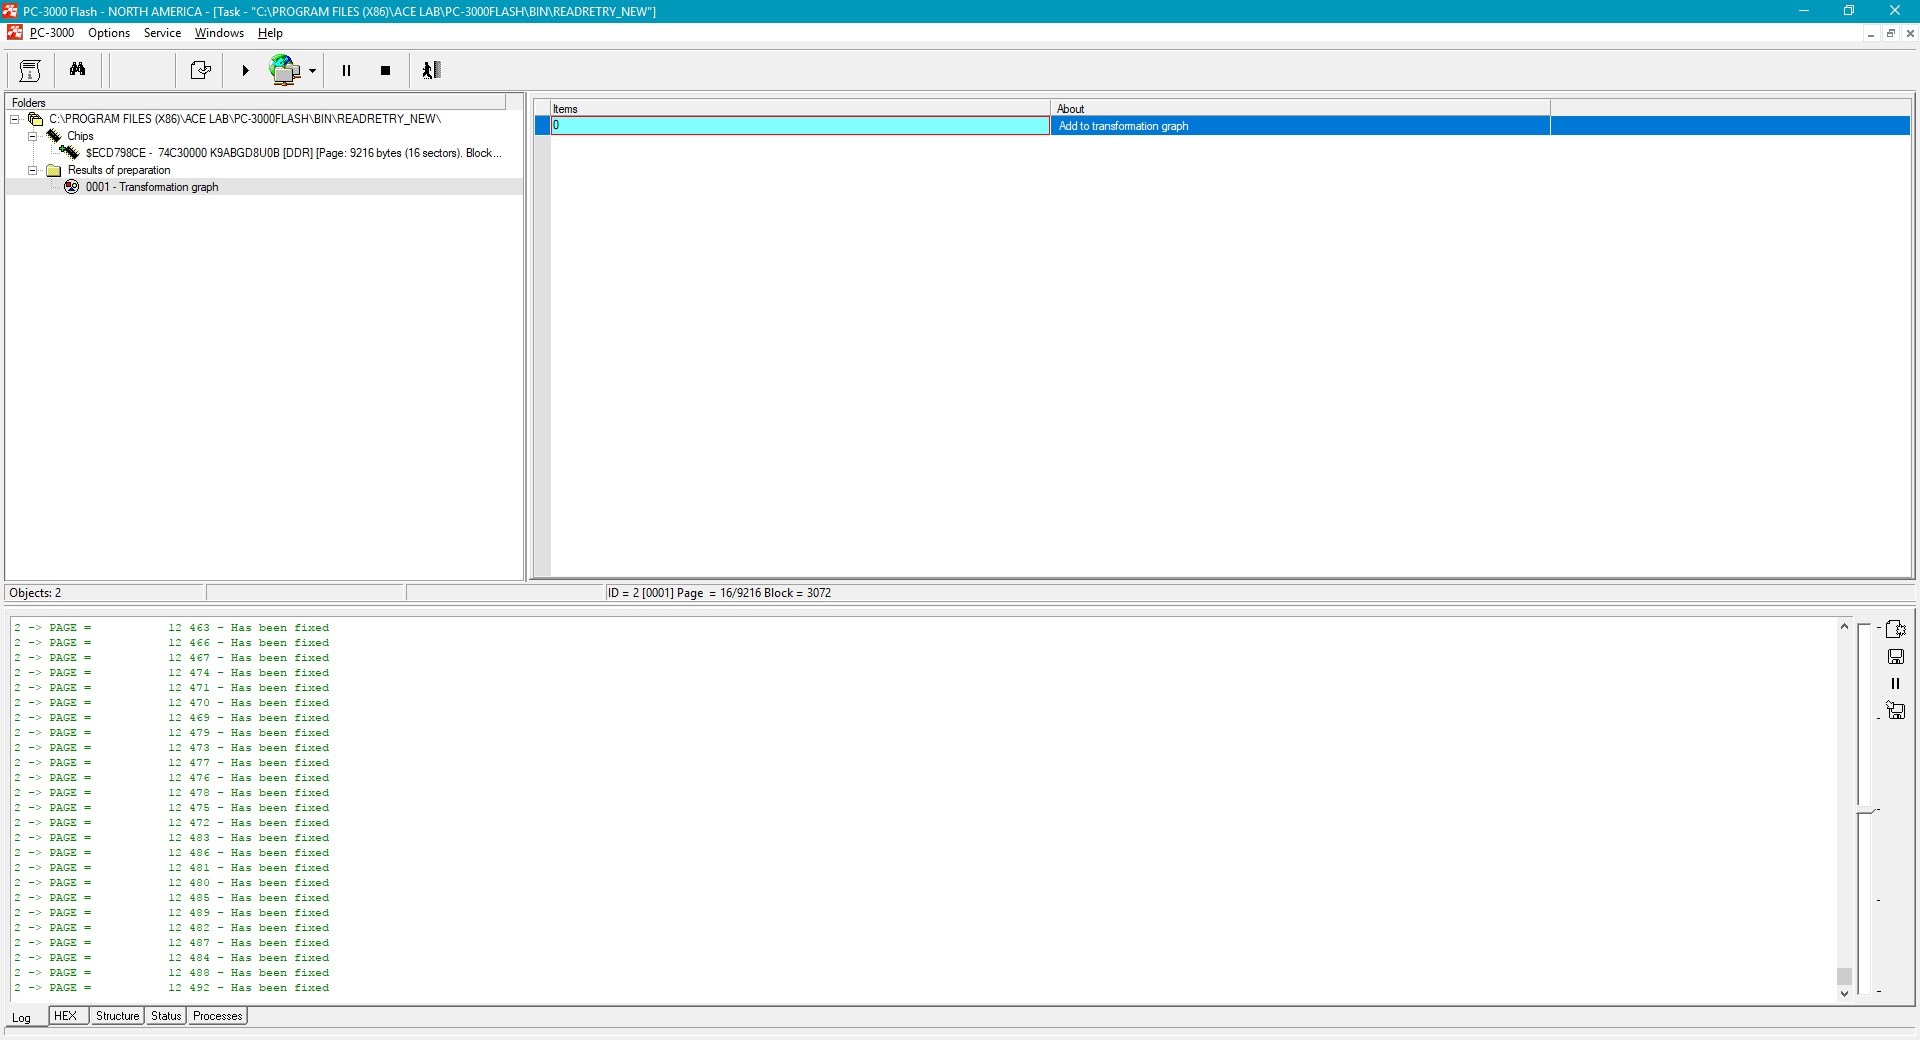Collapse the Results of preparation folder

click(x=33, y=170)
